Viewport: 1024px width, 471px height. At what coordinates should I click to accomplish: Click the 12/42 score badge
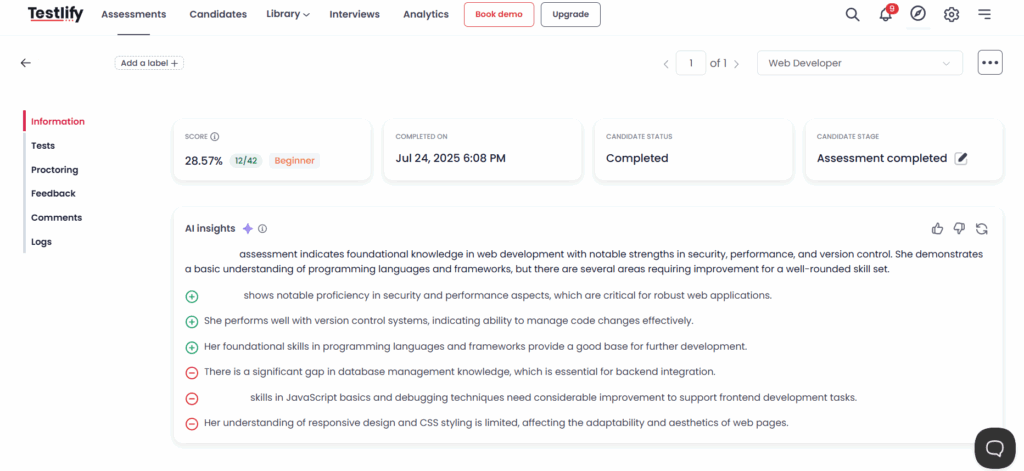(246, 161)
